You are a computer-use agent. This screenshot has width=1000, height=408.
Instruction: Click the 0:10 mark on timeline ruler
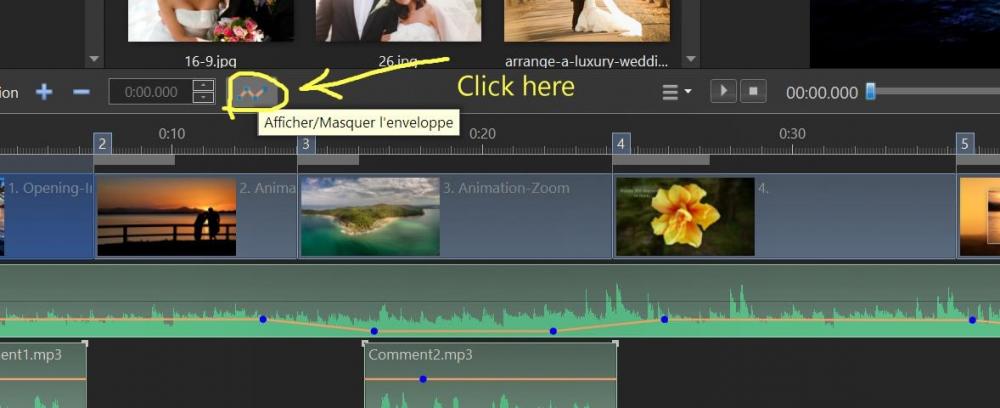(172, 134)
